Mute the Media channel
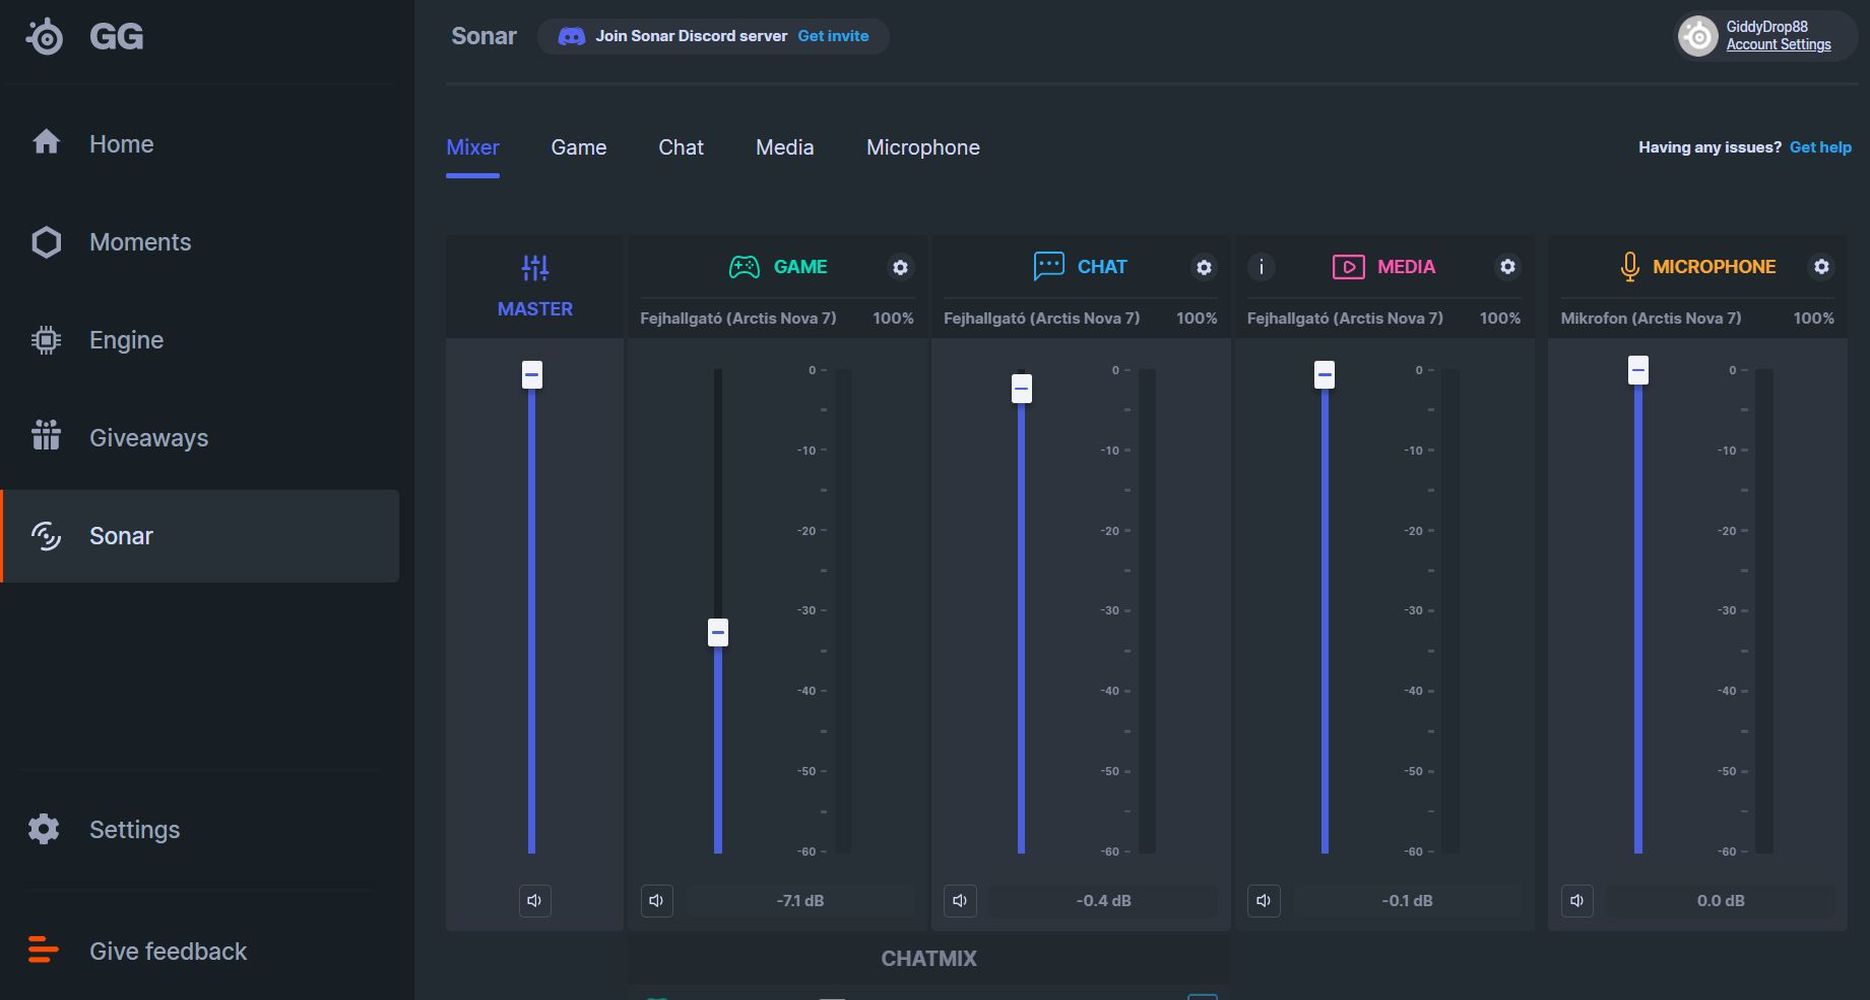The height and width of the screenshot is (1000, 1870). click(x=1263, y=900)
